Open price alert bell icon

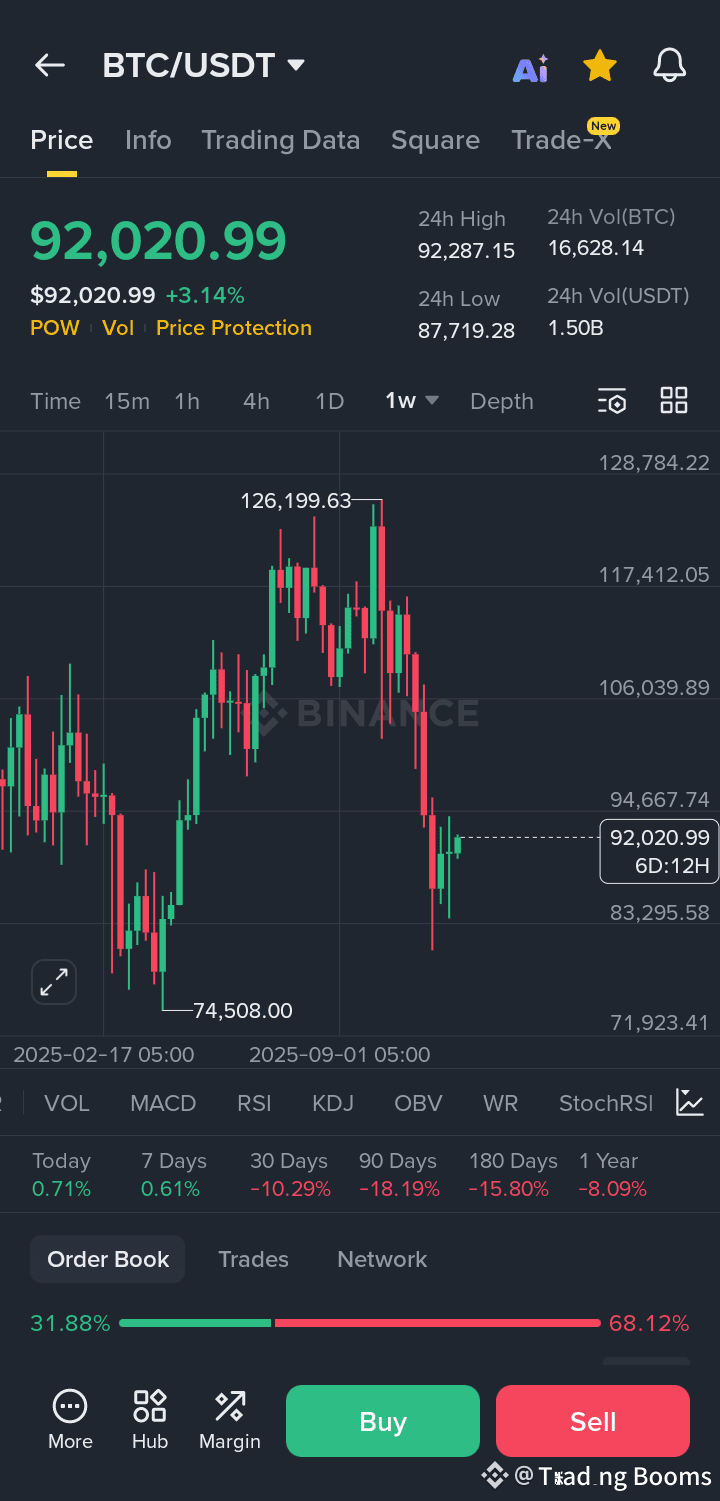670,66
